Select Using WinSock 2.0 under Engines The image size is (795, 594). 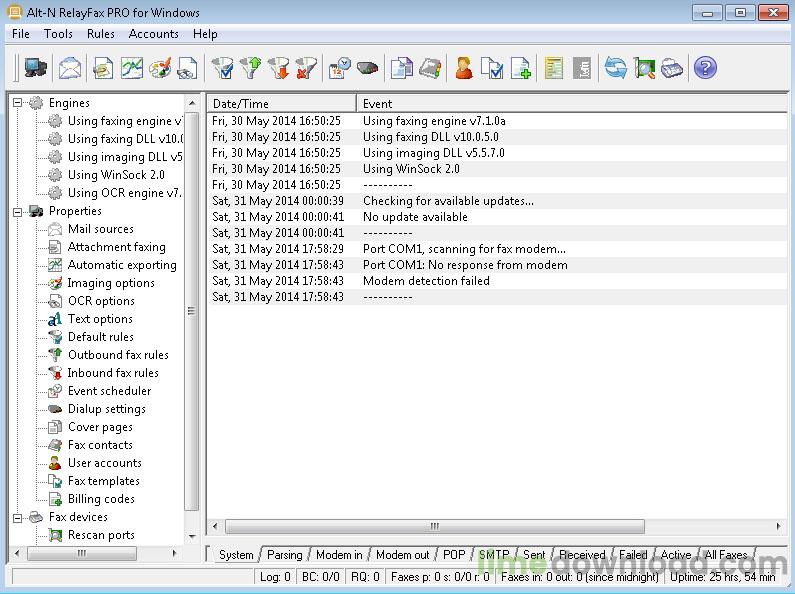coord(116,175)
